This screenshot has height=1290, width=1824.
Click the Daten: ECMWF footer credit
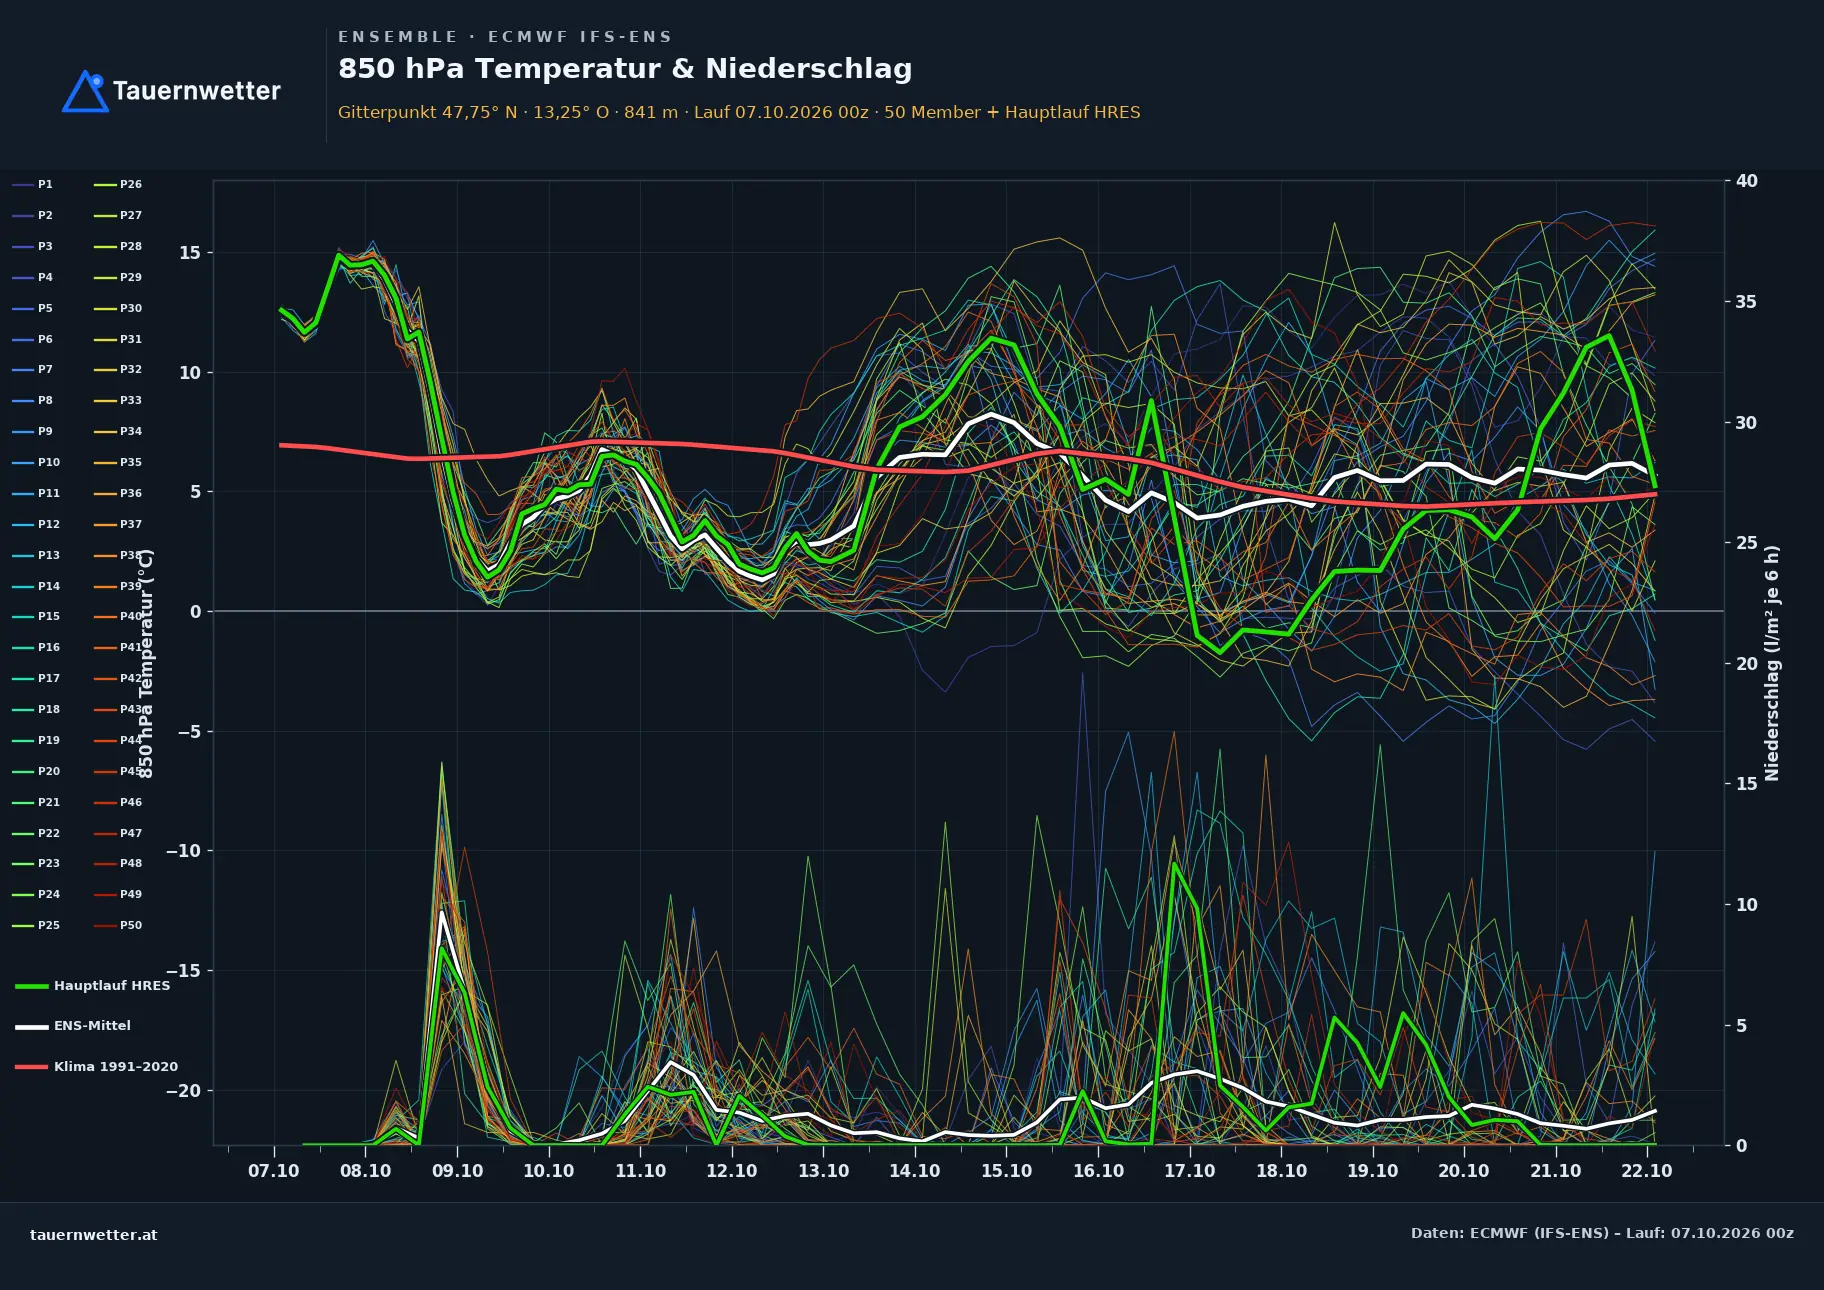click(x=1602, y=1233)
